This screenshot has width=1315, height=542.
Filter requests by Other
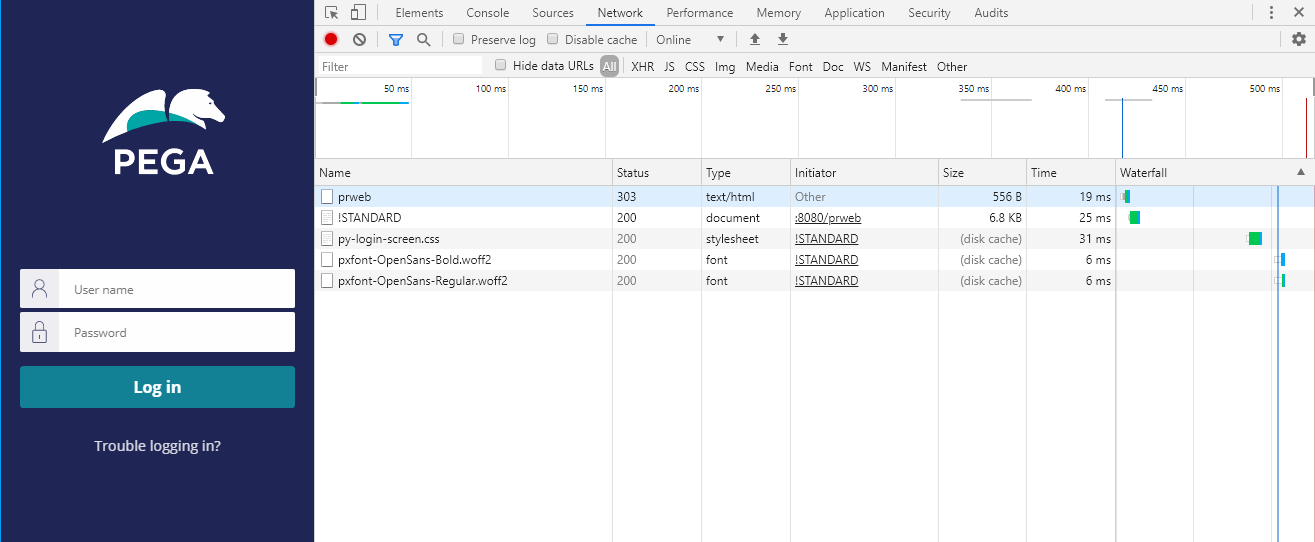[x=952, y=67]
